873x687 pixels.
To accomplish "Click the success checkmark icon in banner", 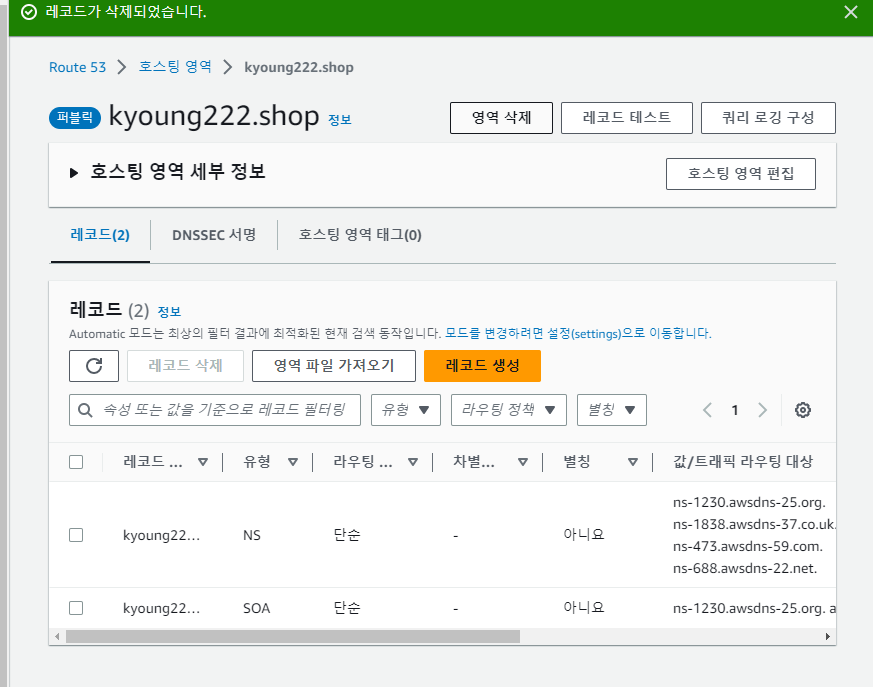I will [29, 12].
